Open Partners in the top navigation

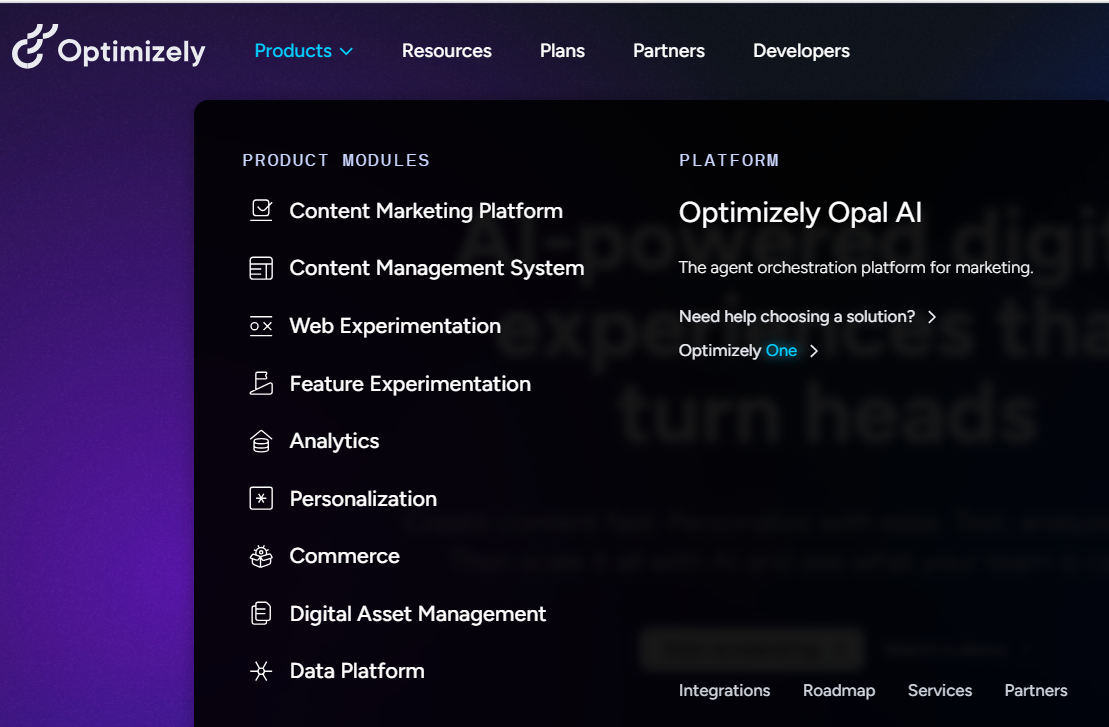668,51
